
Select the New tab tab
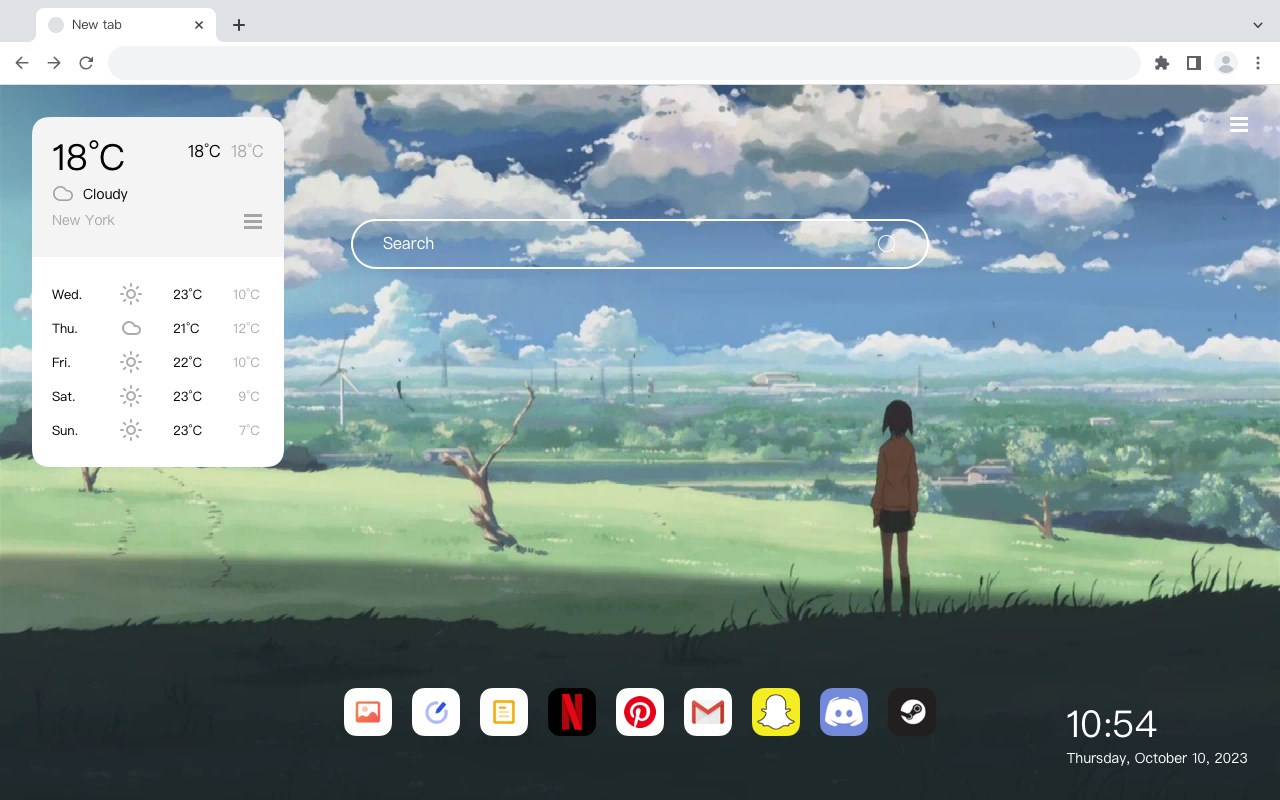(x=126, y=25)
